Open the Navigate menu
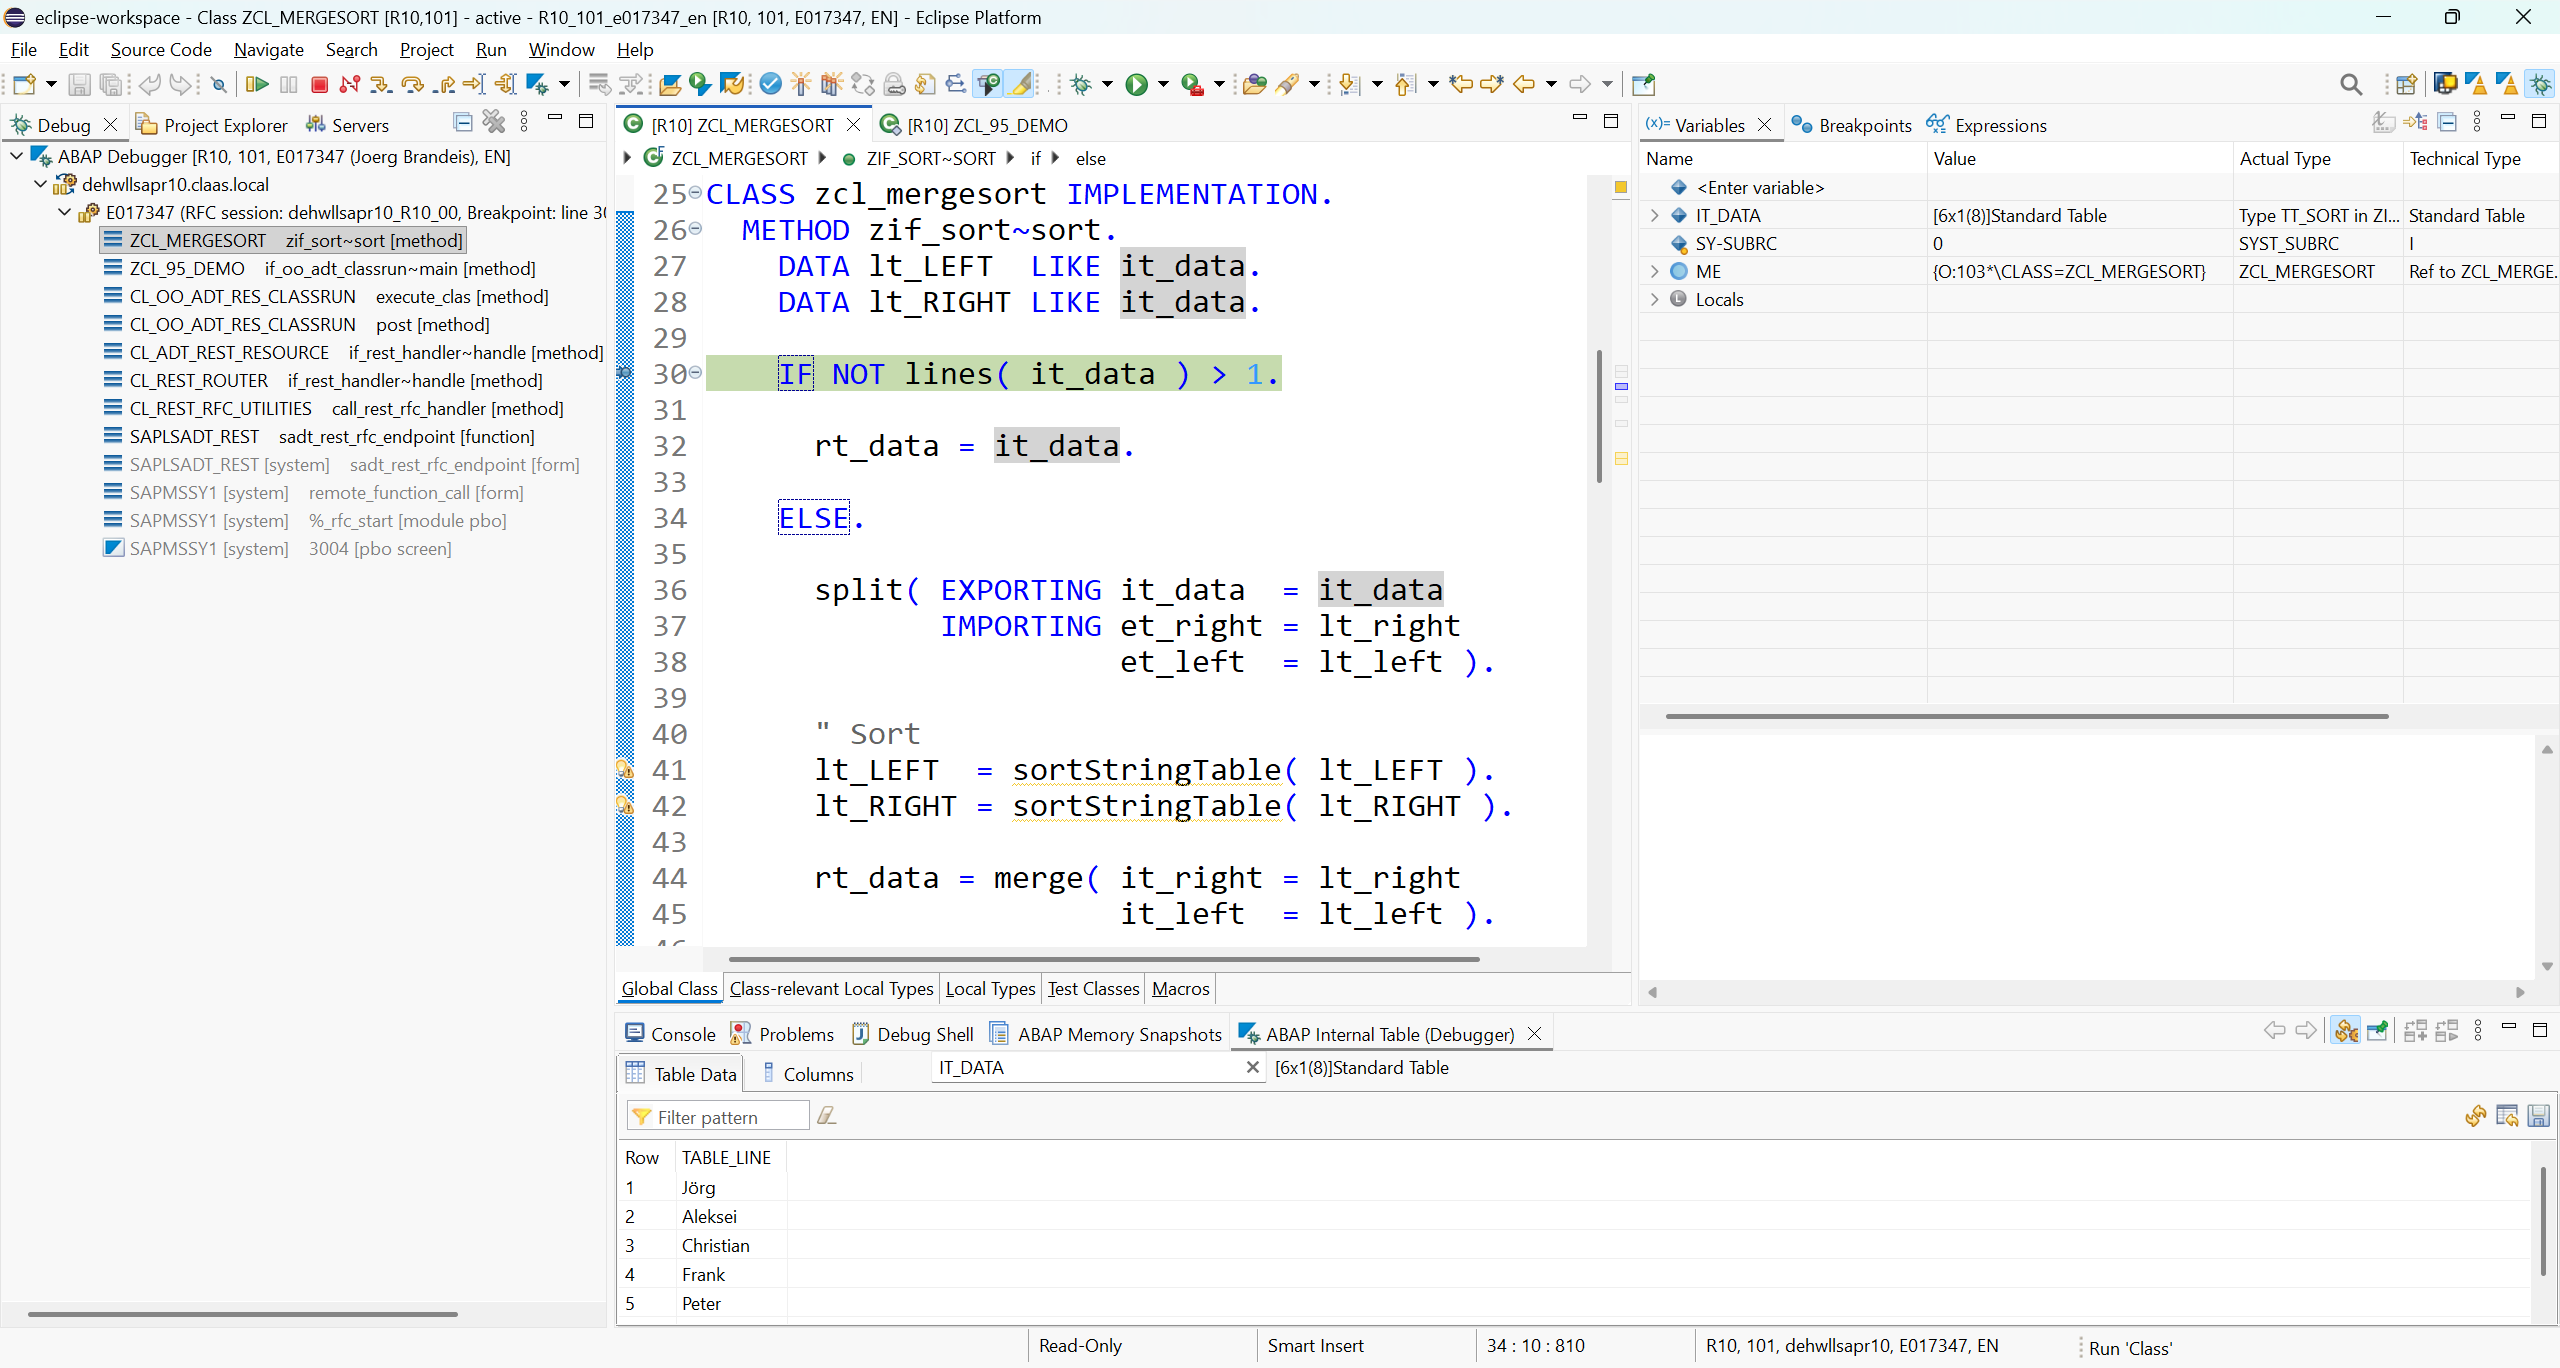The height and width of the screenshot is (1368, 2560). tap(268, 49)
